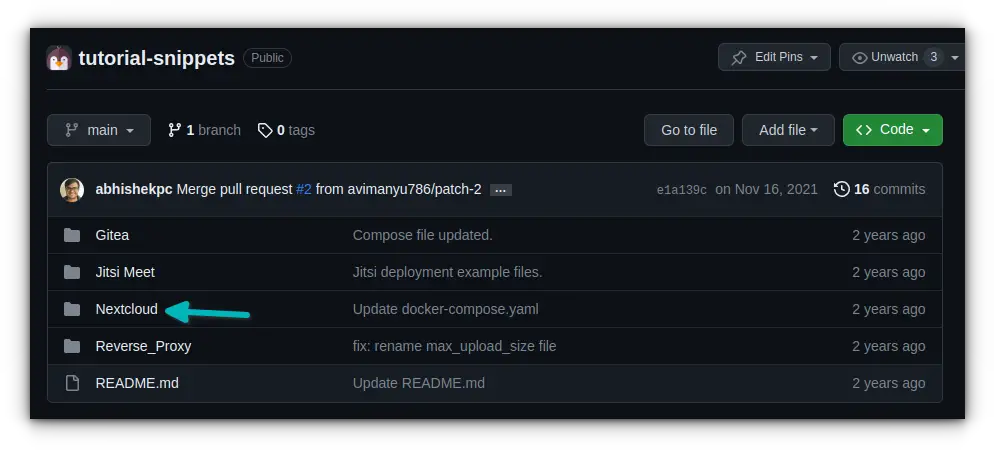Screen dimensions: 995x451
Task: Click the Nextcloud folder icon
Action: (x=72, y=310)
